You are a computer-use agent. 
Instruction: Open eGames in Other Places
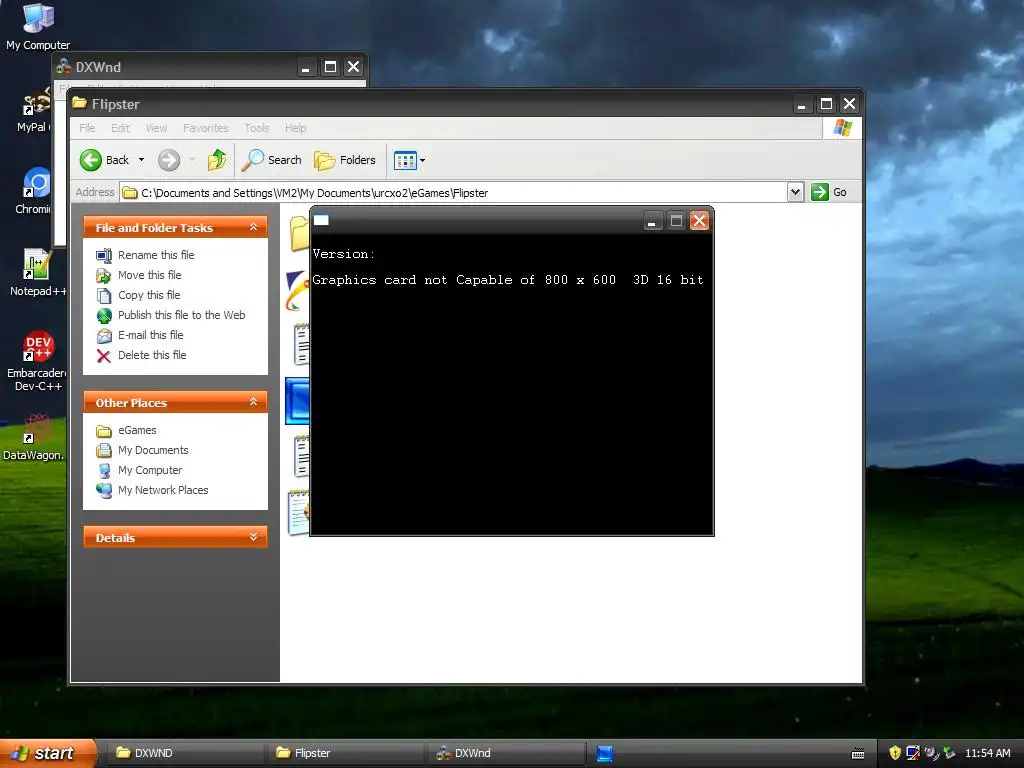[x=137, y=430]
